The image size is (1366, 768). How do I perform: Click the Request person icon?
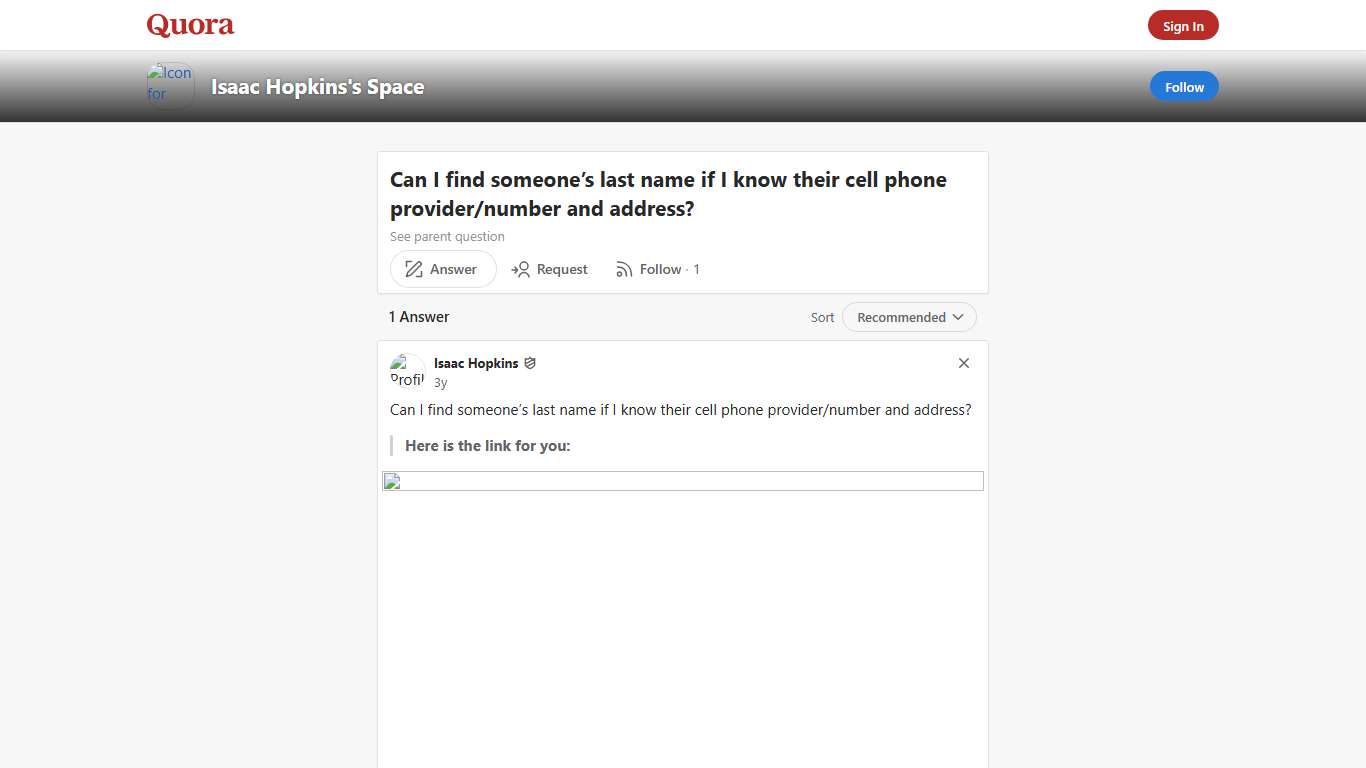[521, 269]
